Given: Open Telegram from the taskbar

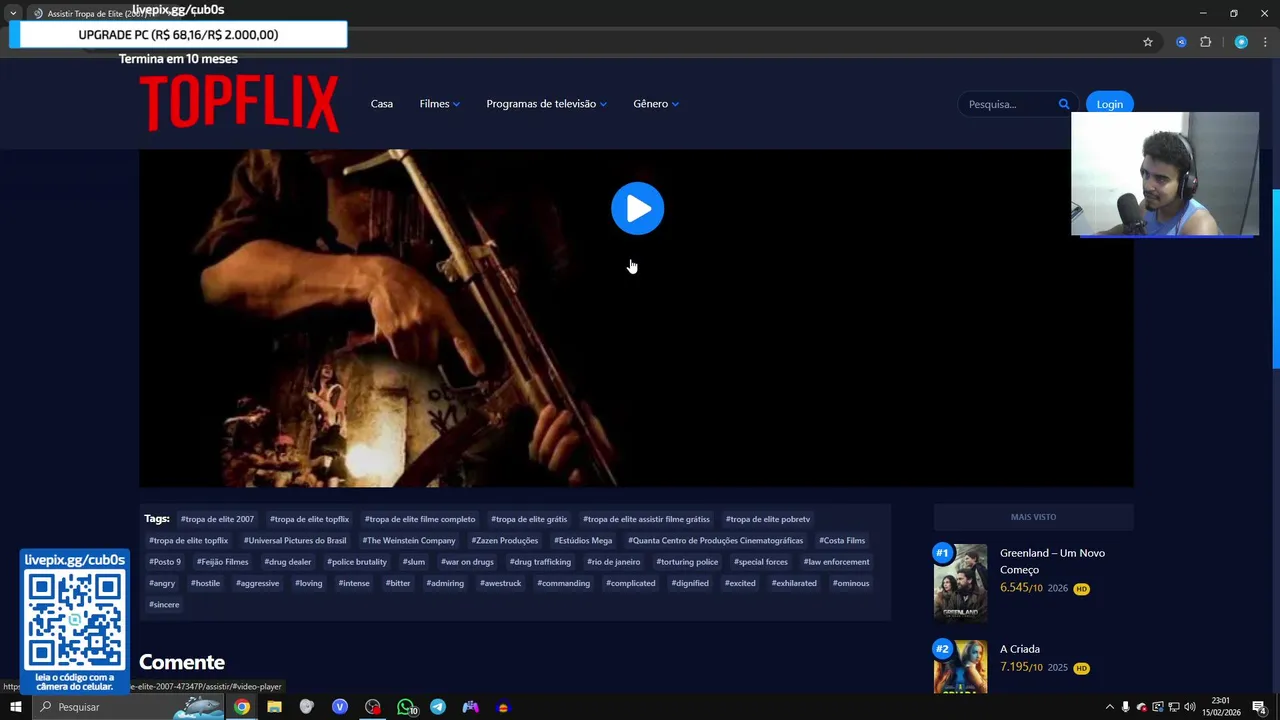Looking at the screenshot, I should tap(438, 707).
